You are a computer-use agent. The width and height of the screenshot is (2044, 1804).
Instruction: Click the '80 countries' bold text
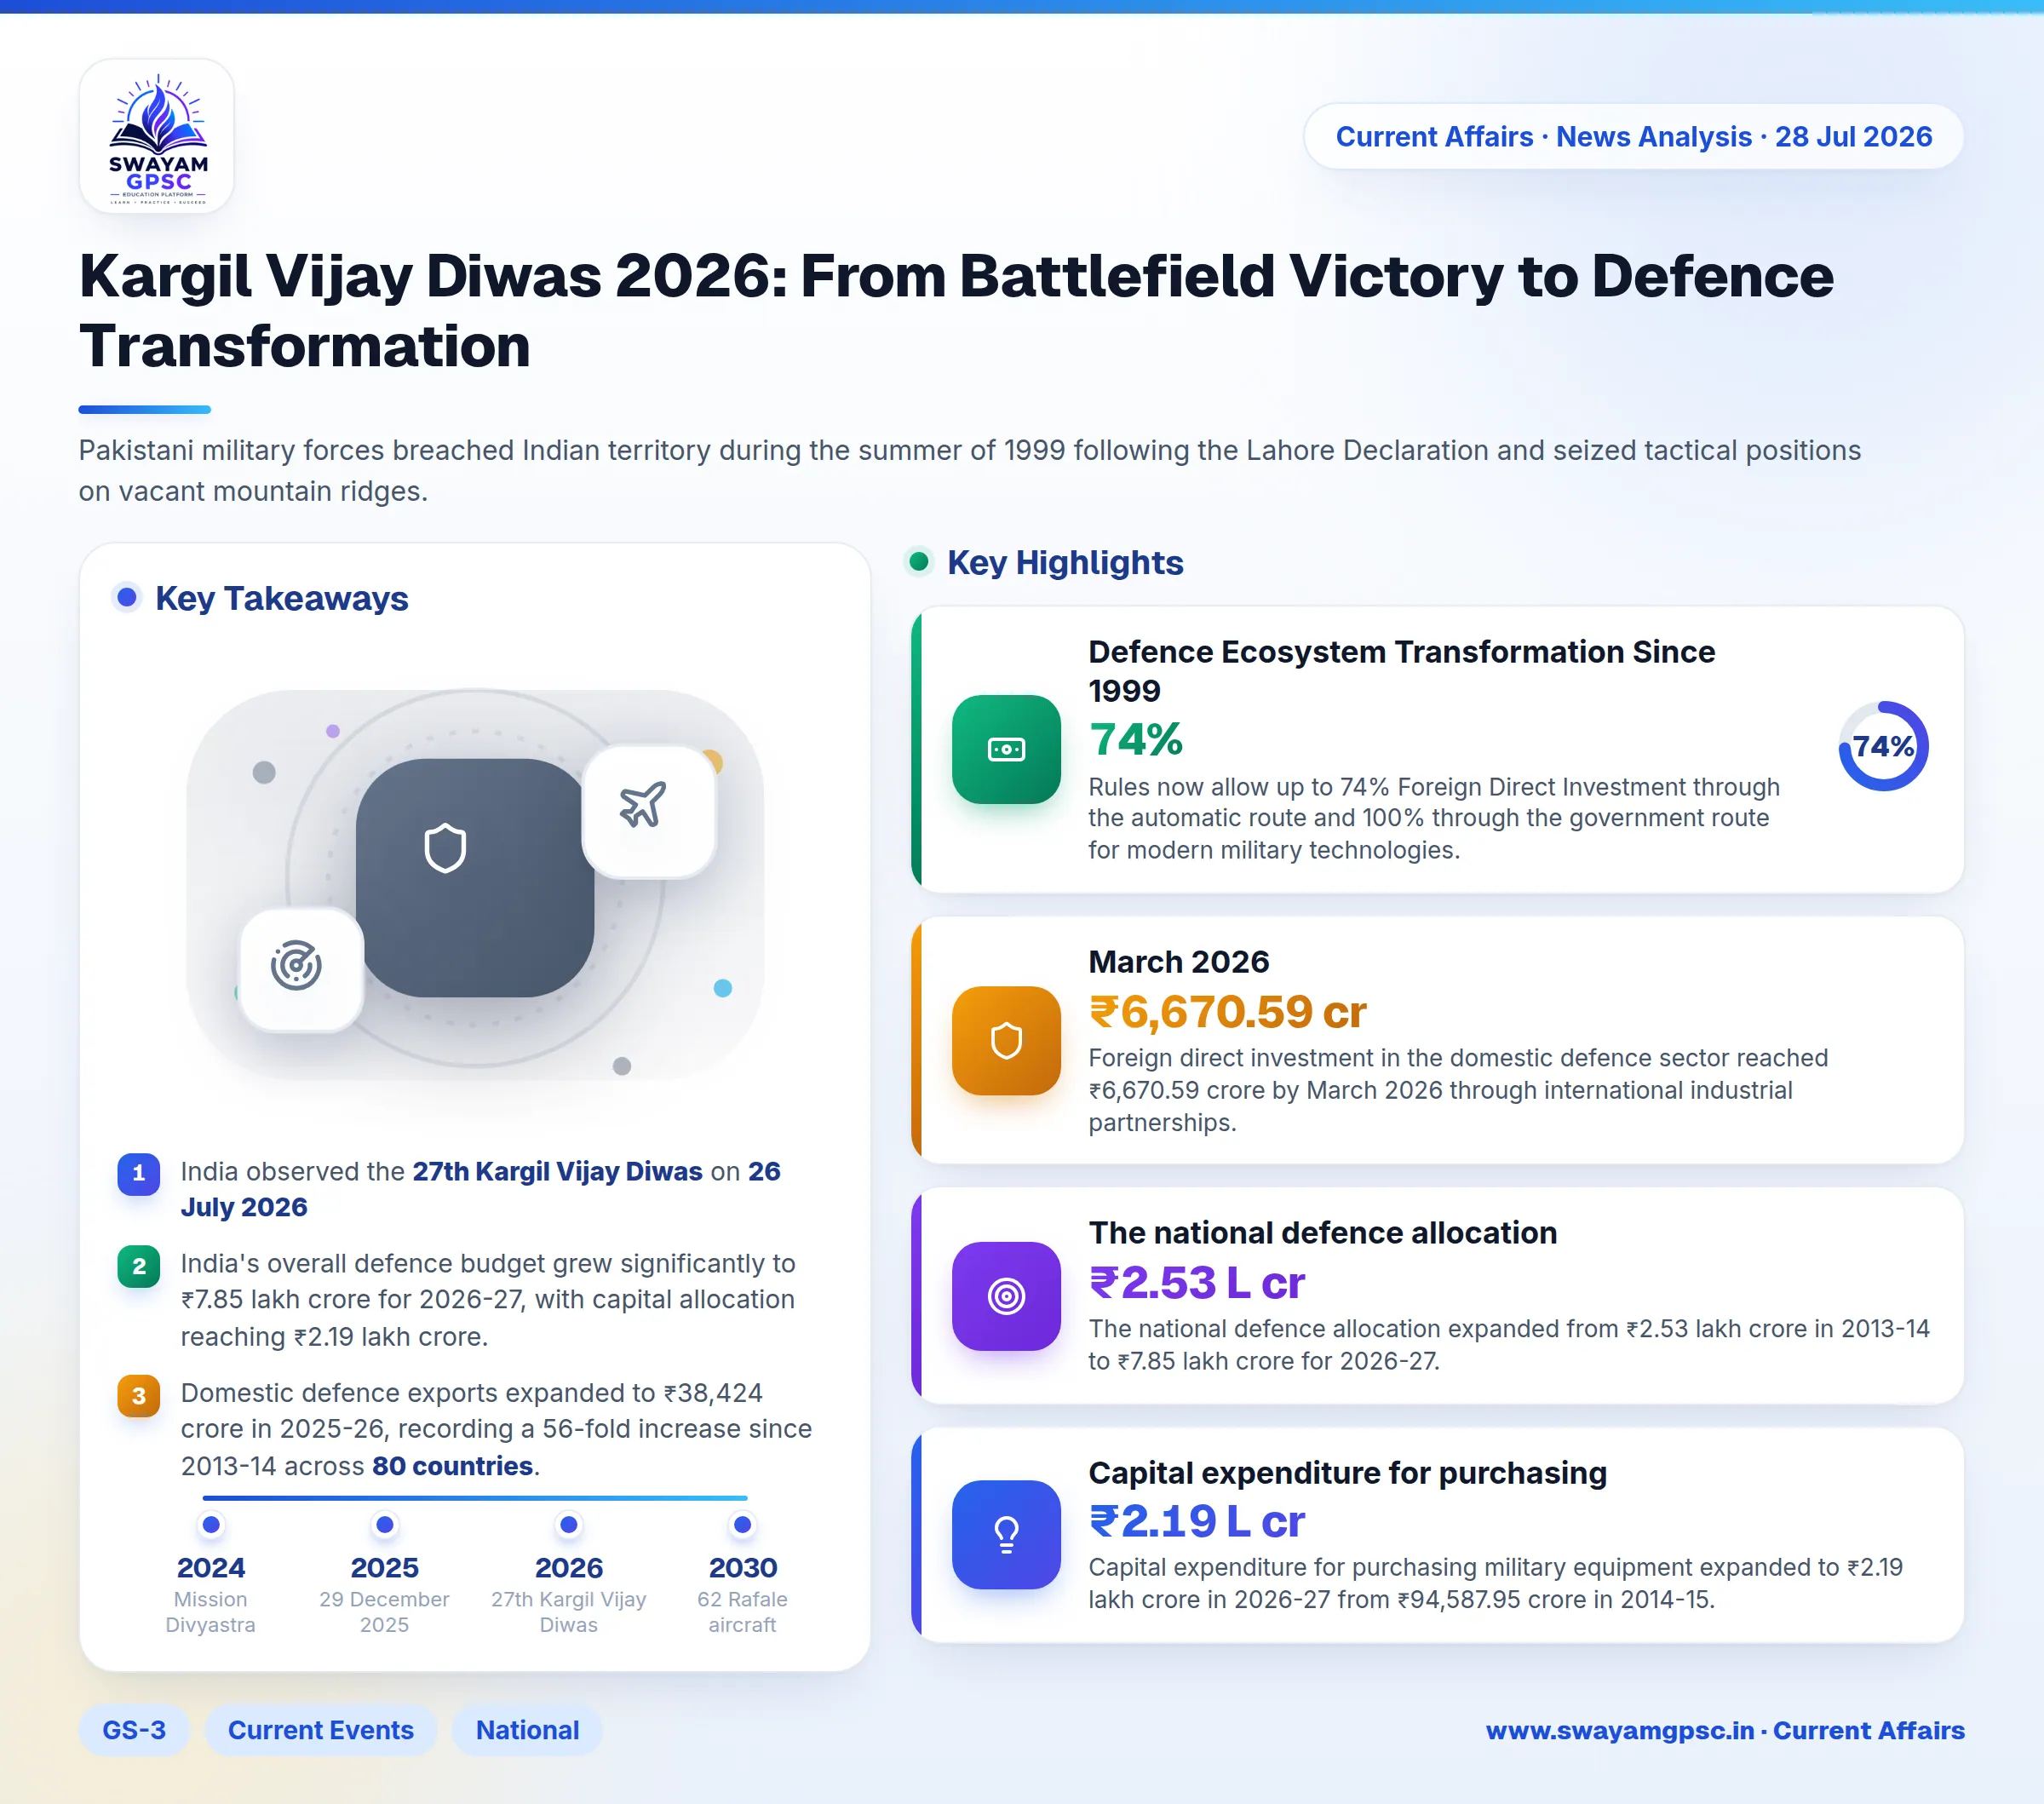[452, 1466]
